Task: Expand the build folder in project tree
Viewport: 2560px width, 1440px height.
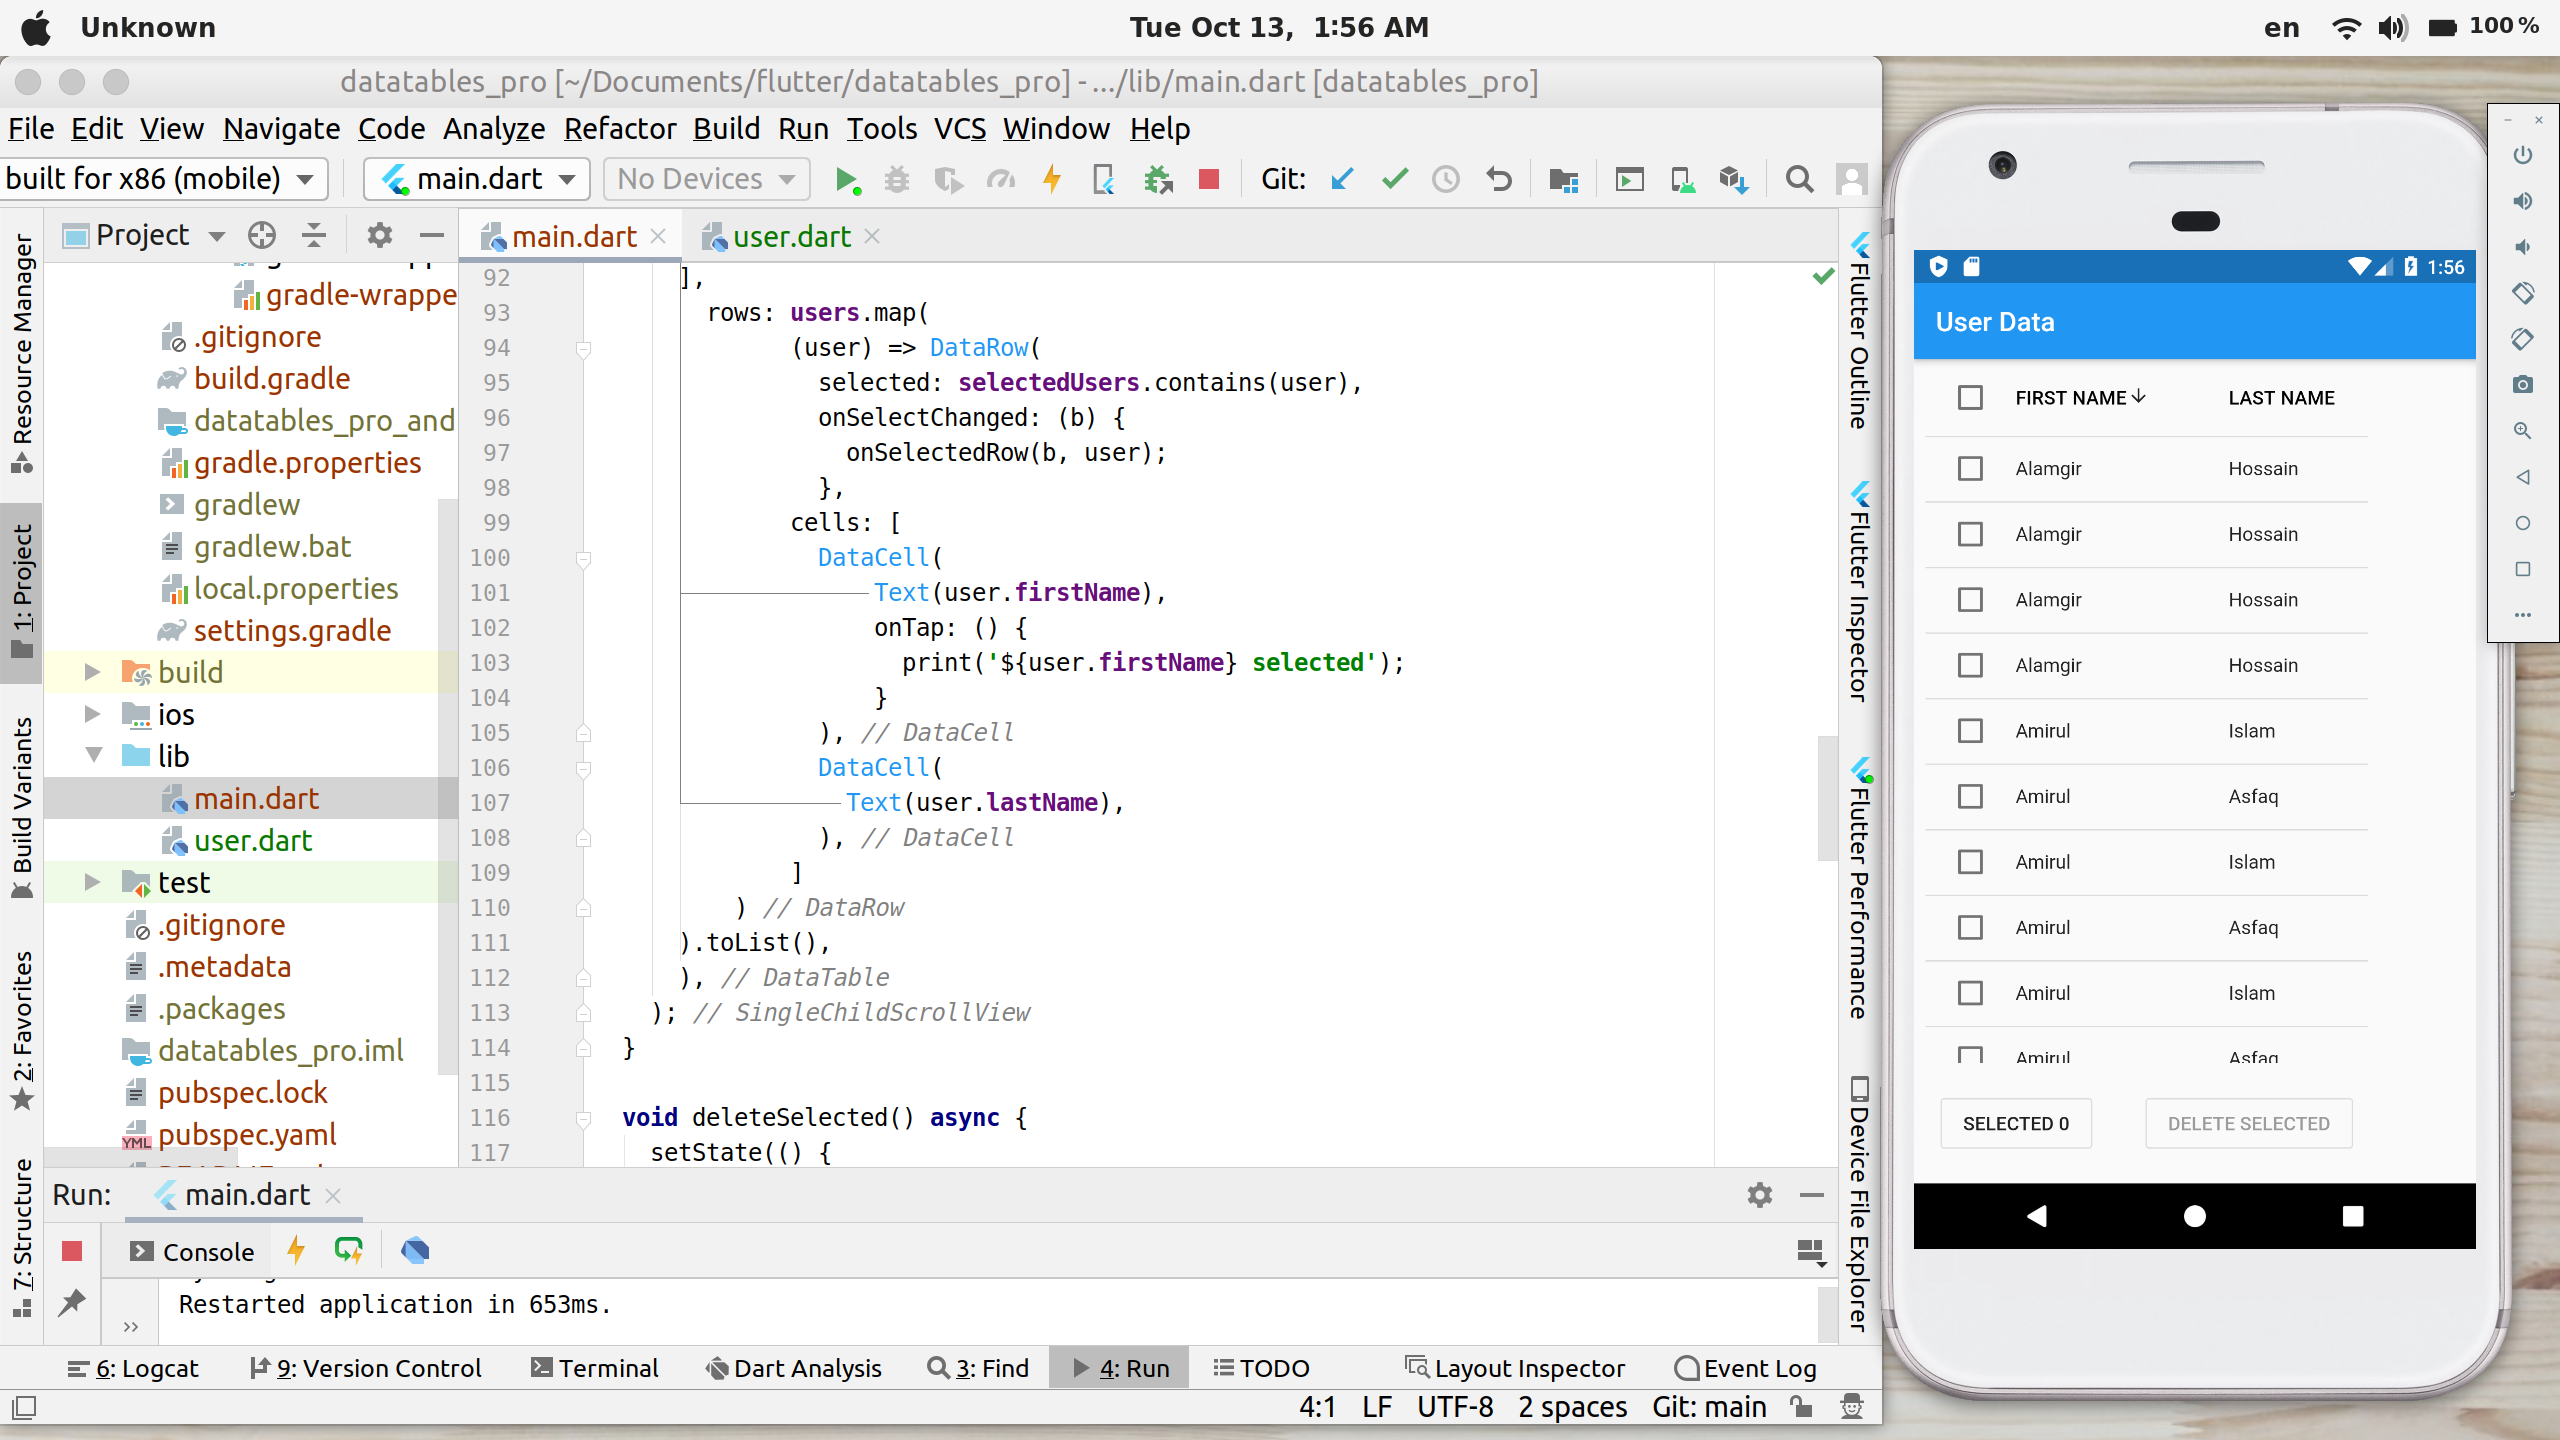Action: (x=92, y=672)
